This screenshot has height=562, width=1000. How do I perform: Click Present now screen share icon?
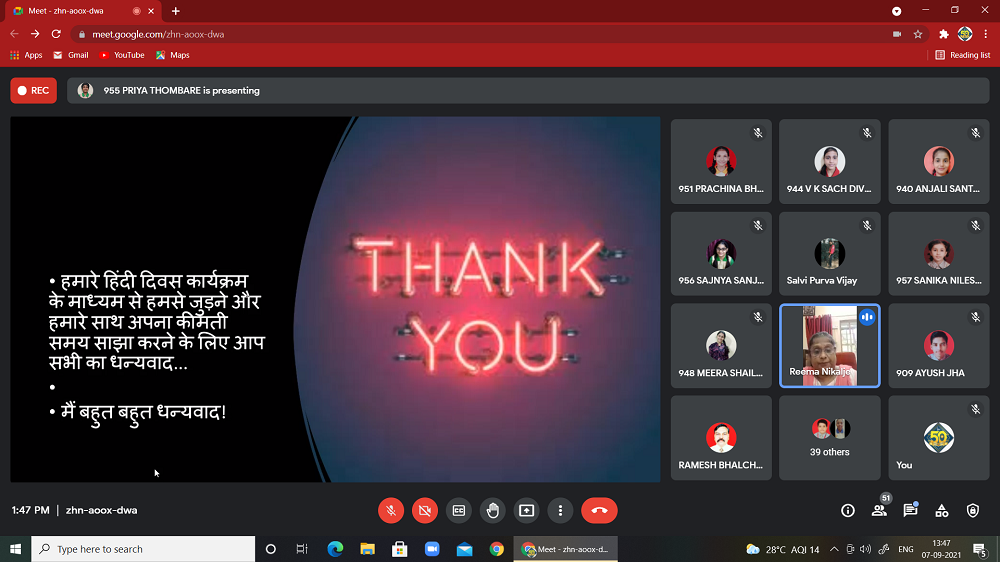[x=527, y=510]
